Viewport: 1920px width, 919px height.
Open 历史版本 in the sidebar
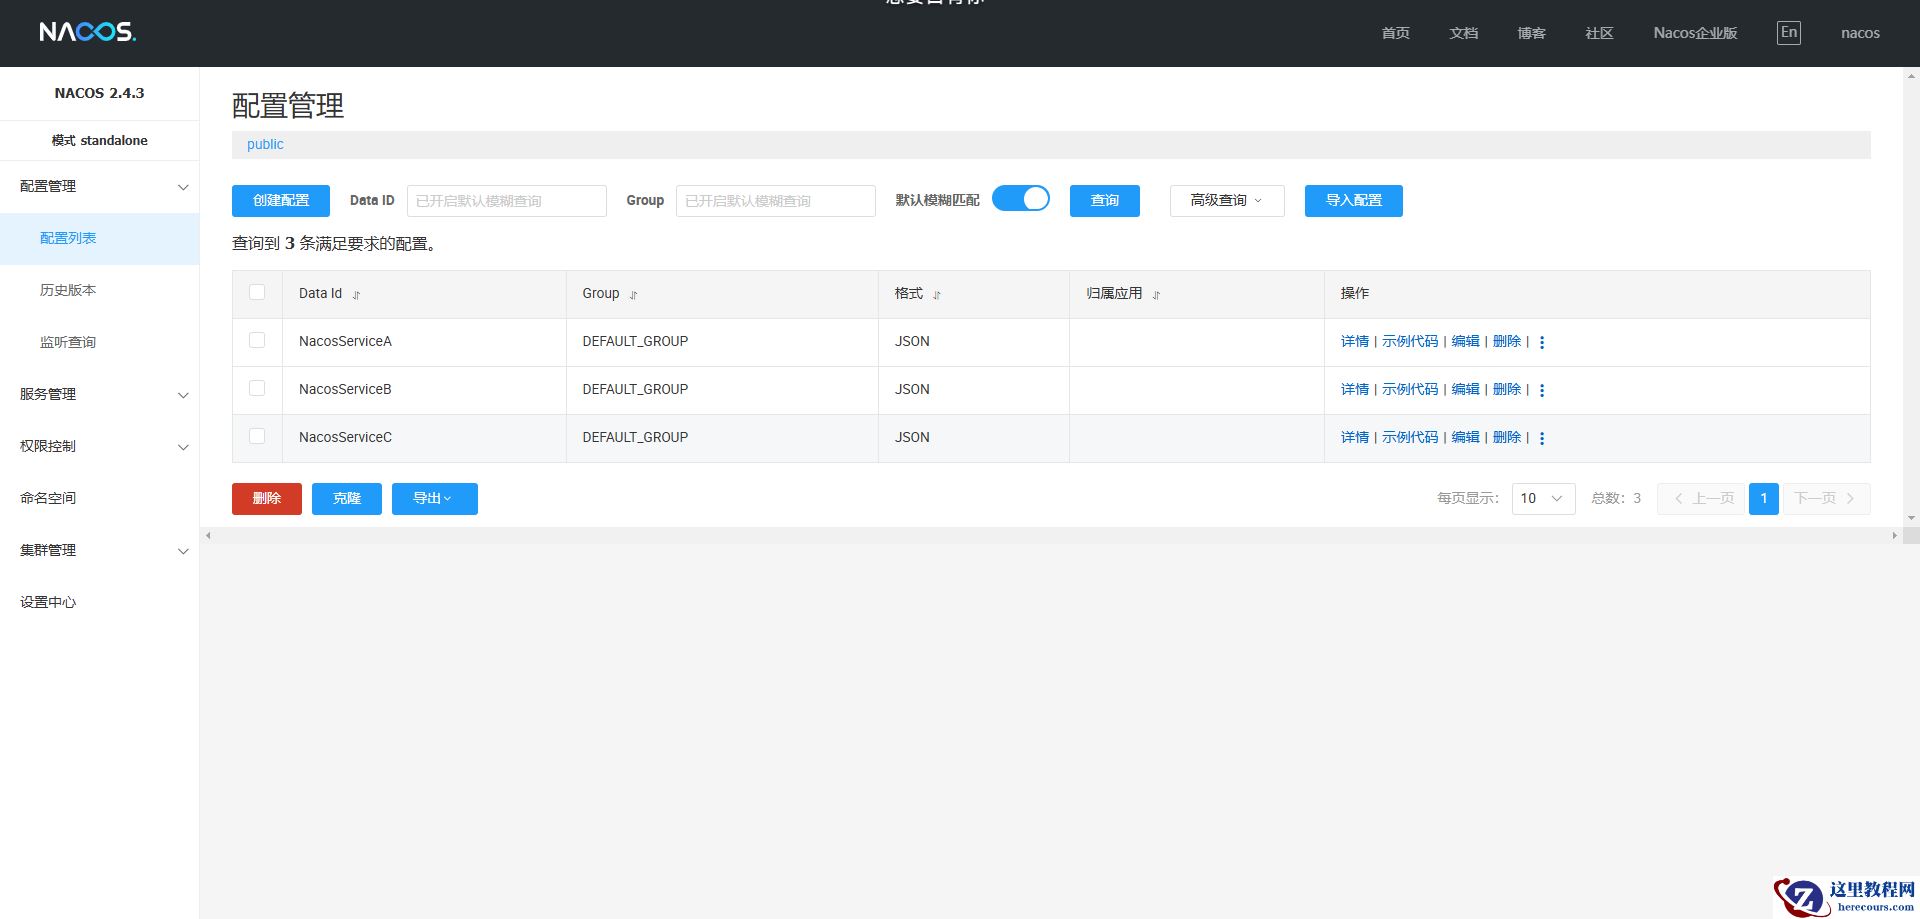[x=68, y=290]
